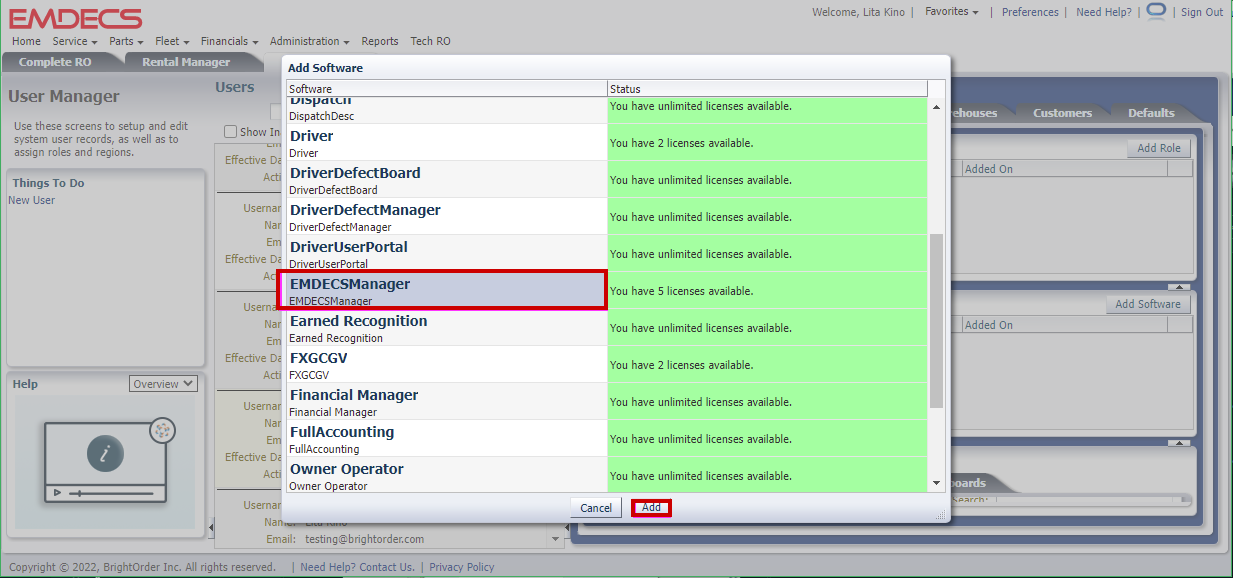Toggle the Show In... checkbox
Image resolution: width=1233 pixels, height=578 pixels.
click(231, 131)
